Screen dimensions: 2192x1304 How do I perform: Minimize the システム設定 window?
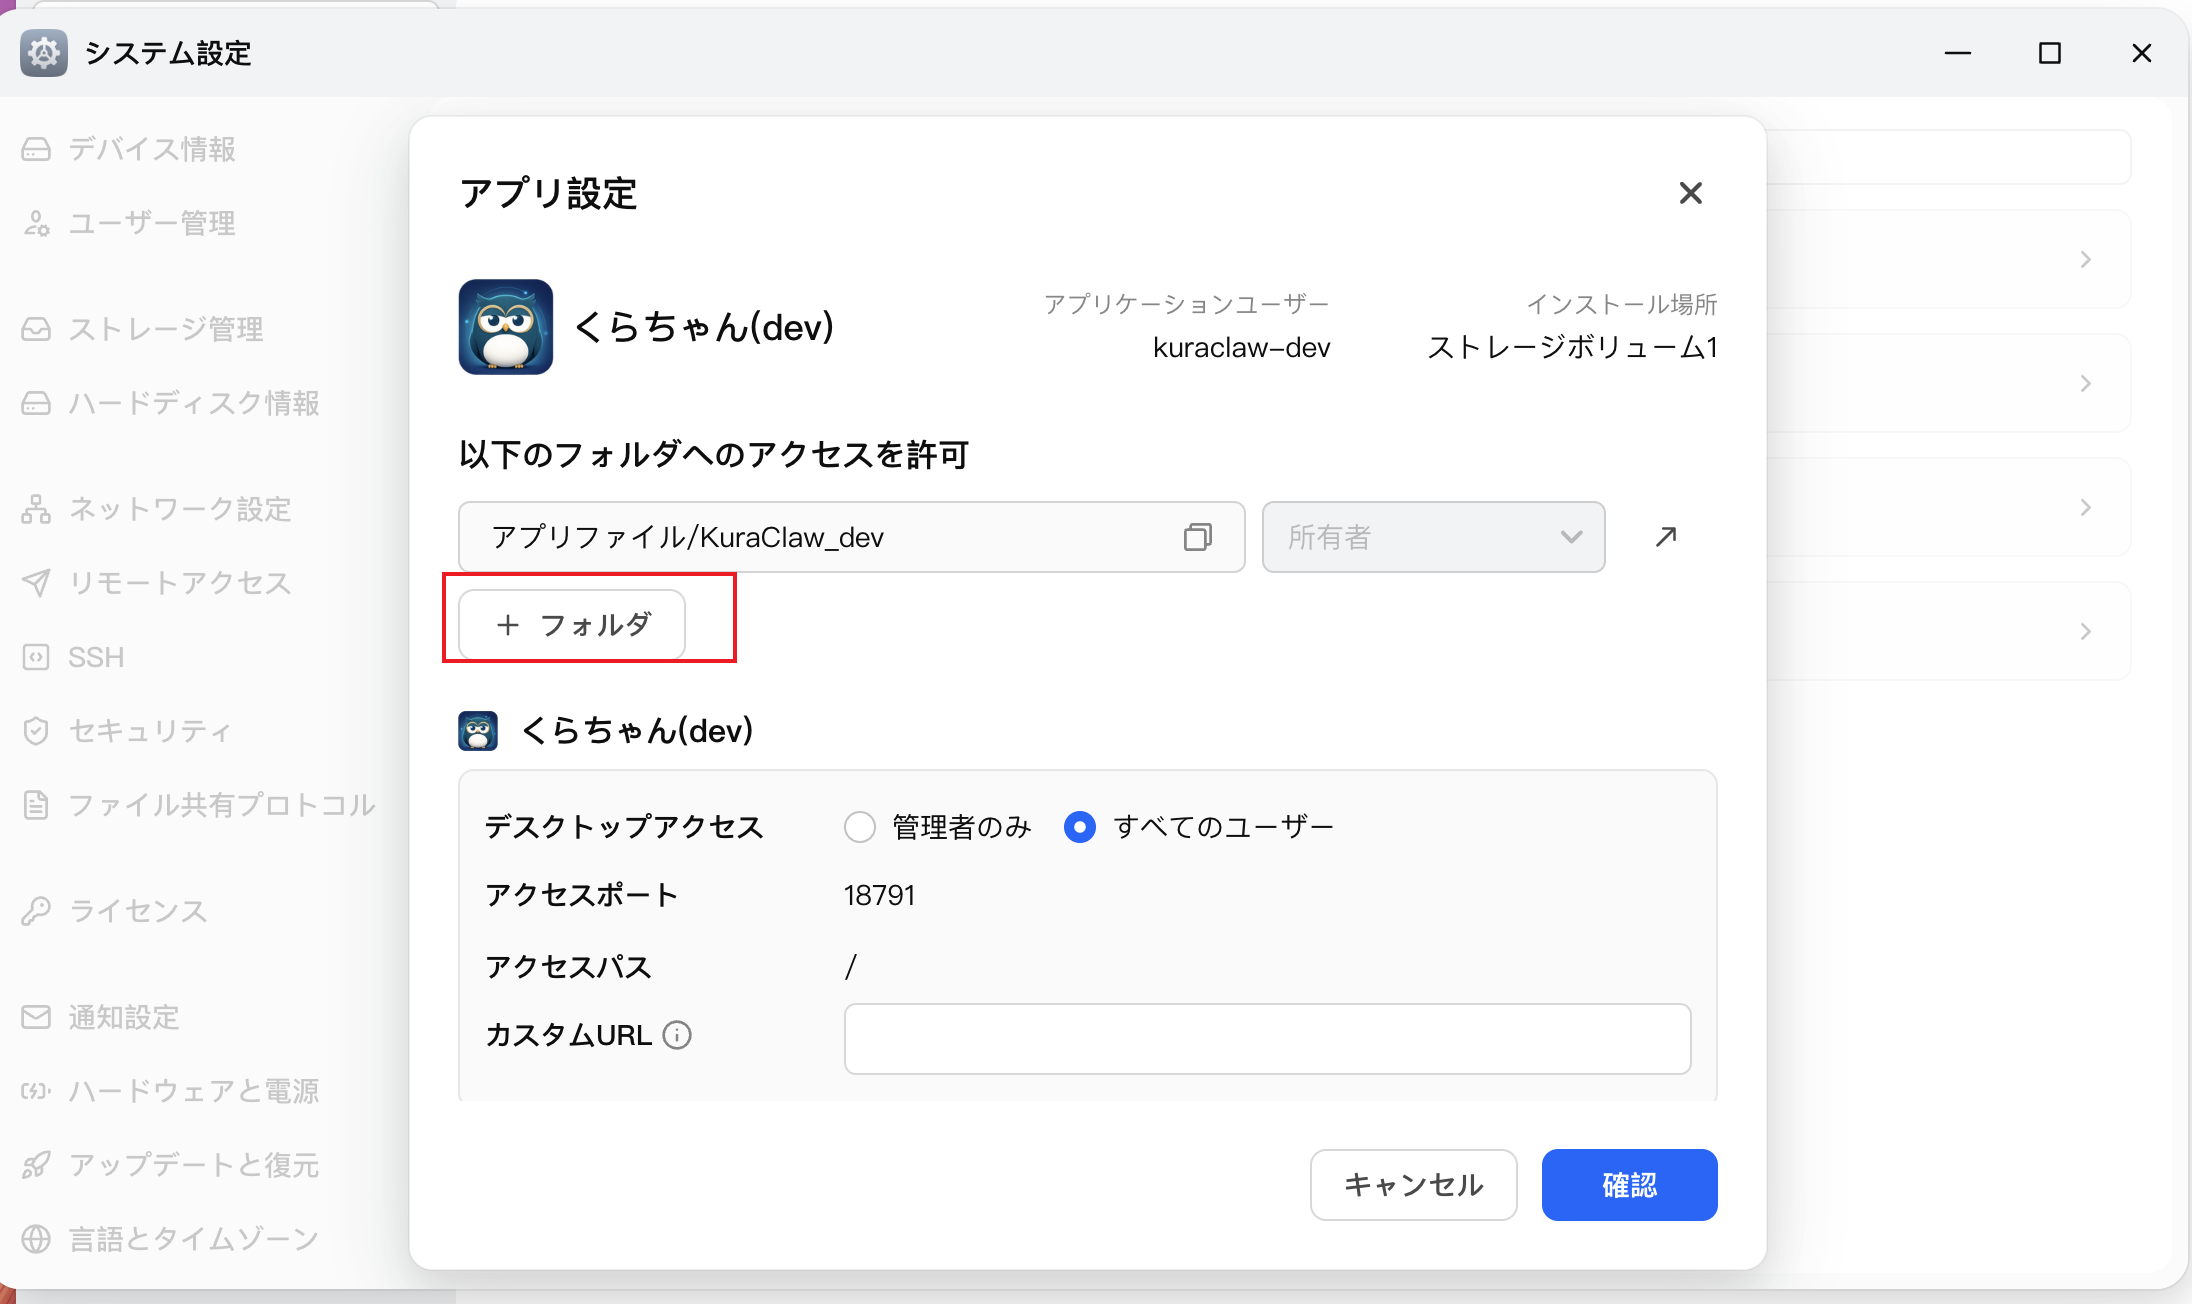click(x=1958, y=53)
